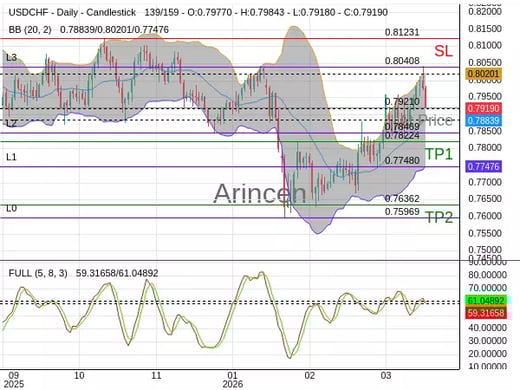Click the L3 pivot label
The height and width of the screenshot is (390, 520).
tap(11, 58)
